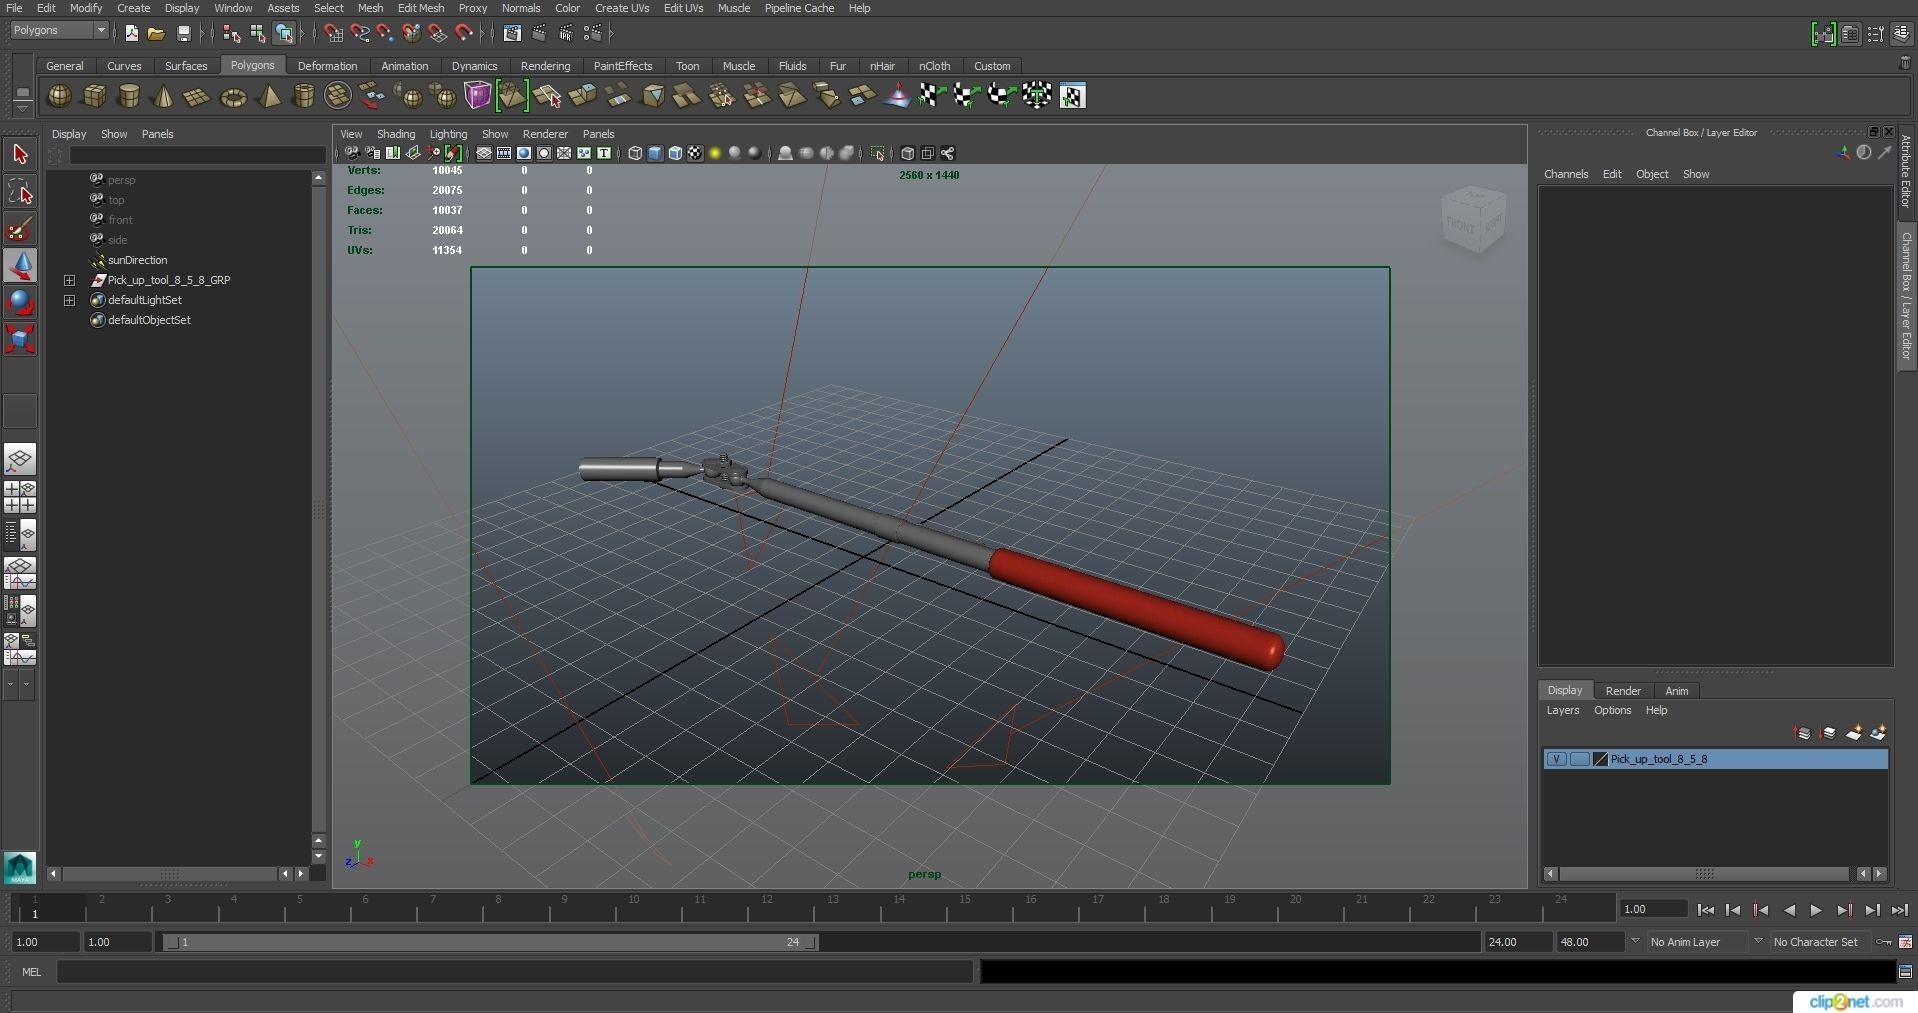Image resolution: width=1918 pixels, height=1013 pixels.
Task: Toggle use all lights yellow bulb
Action: click(x=715, y=153)
